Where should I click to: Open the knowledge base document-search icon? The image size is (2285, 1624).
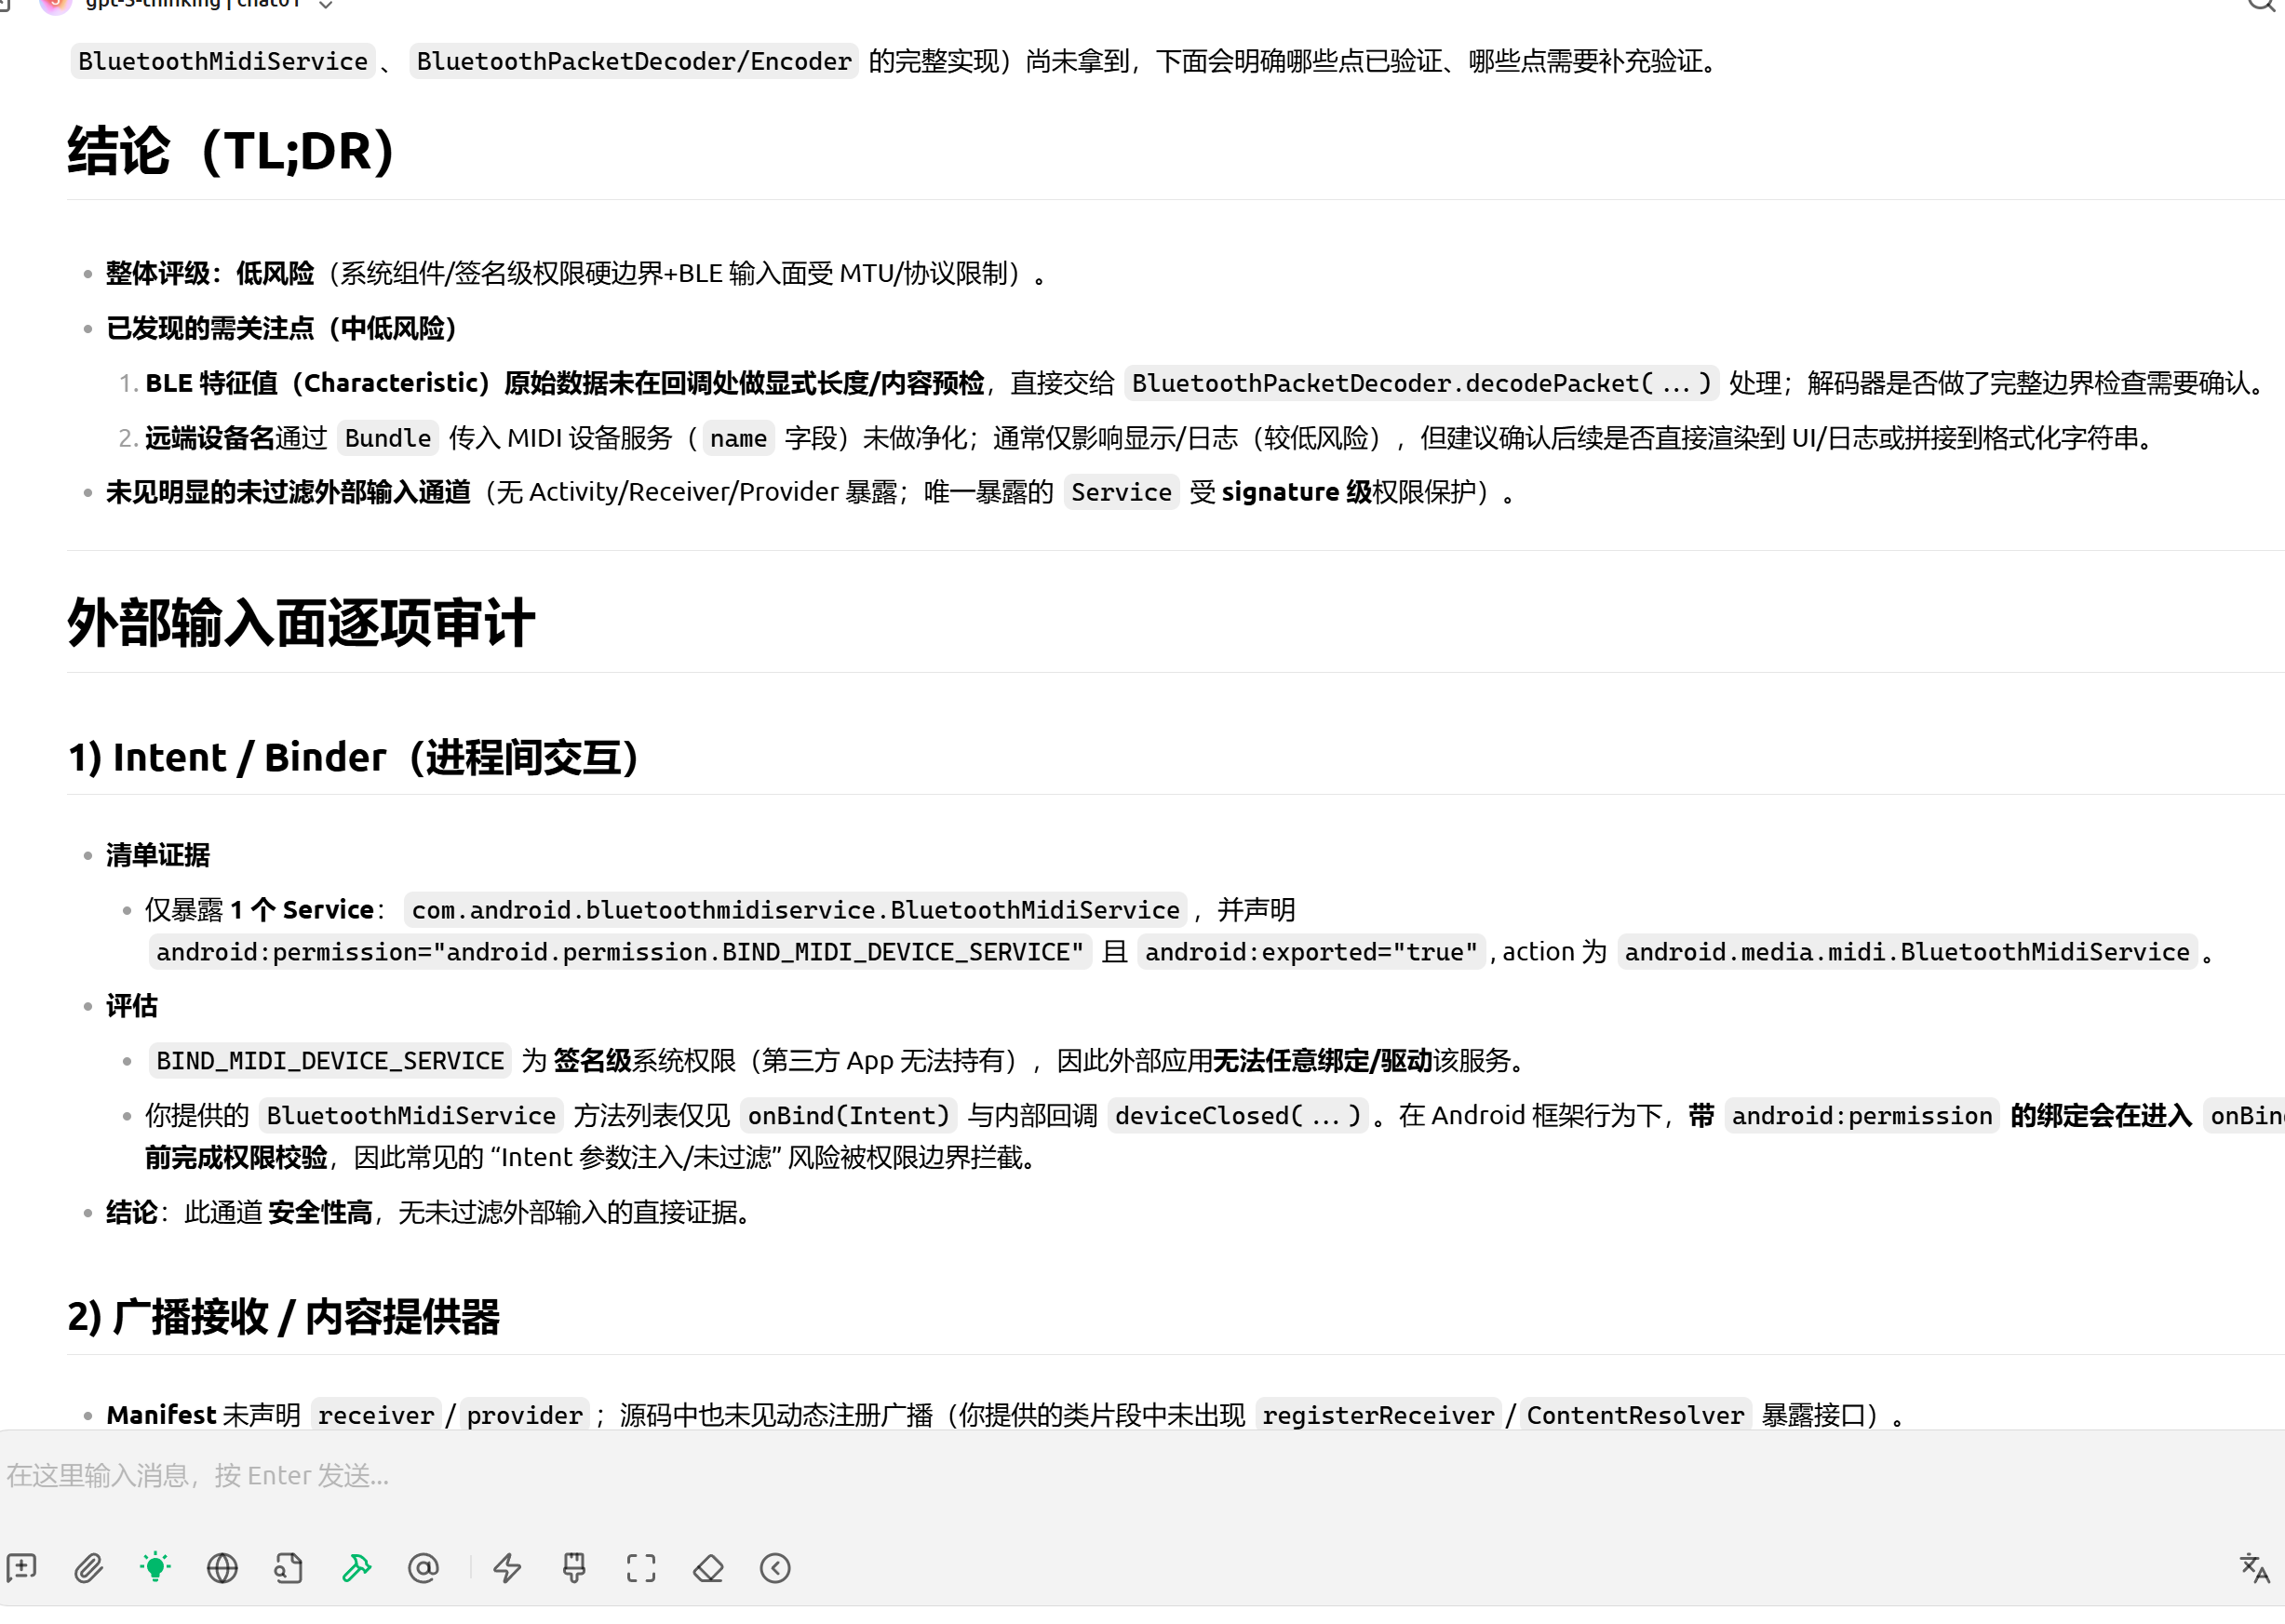click(x=288, y=1567)
